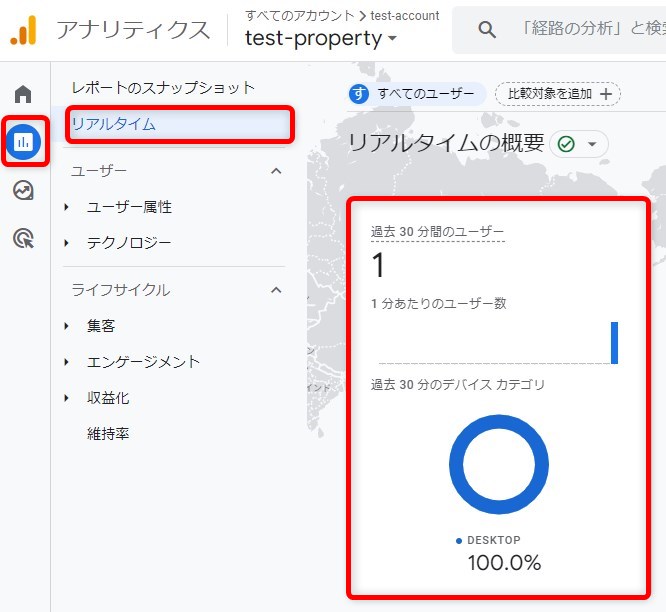Image resolution: width=666 pixels, height=612 pixels.
Task: Open the 維持率 report link
Action: pos(108,434)
